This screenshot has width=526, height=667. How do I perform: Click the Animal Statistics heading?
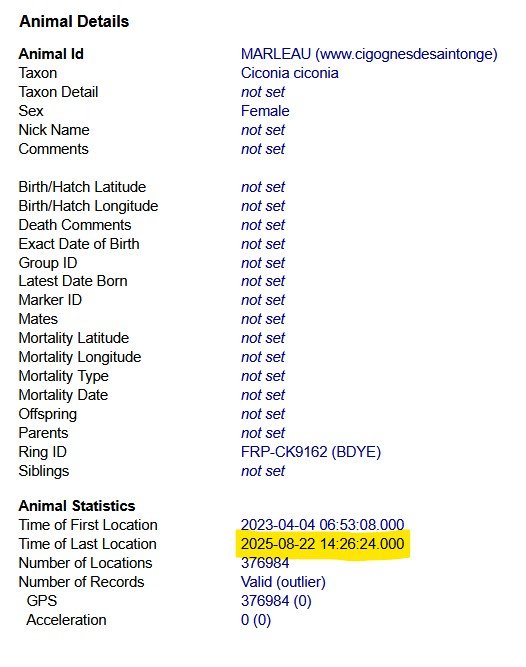77,506
